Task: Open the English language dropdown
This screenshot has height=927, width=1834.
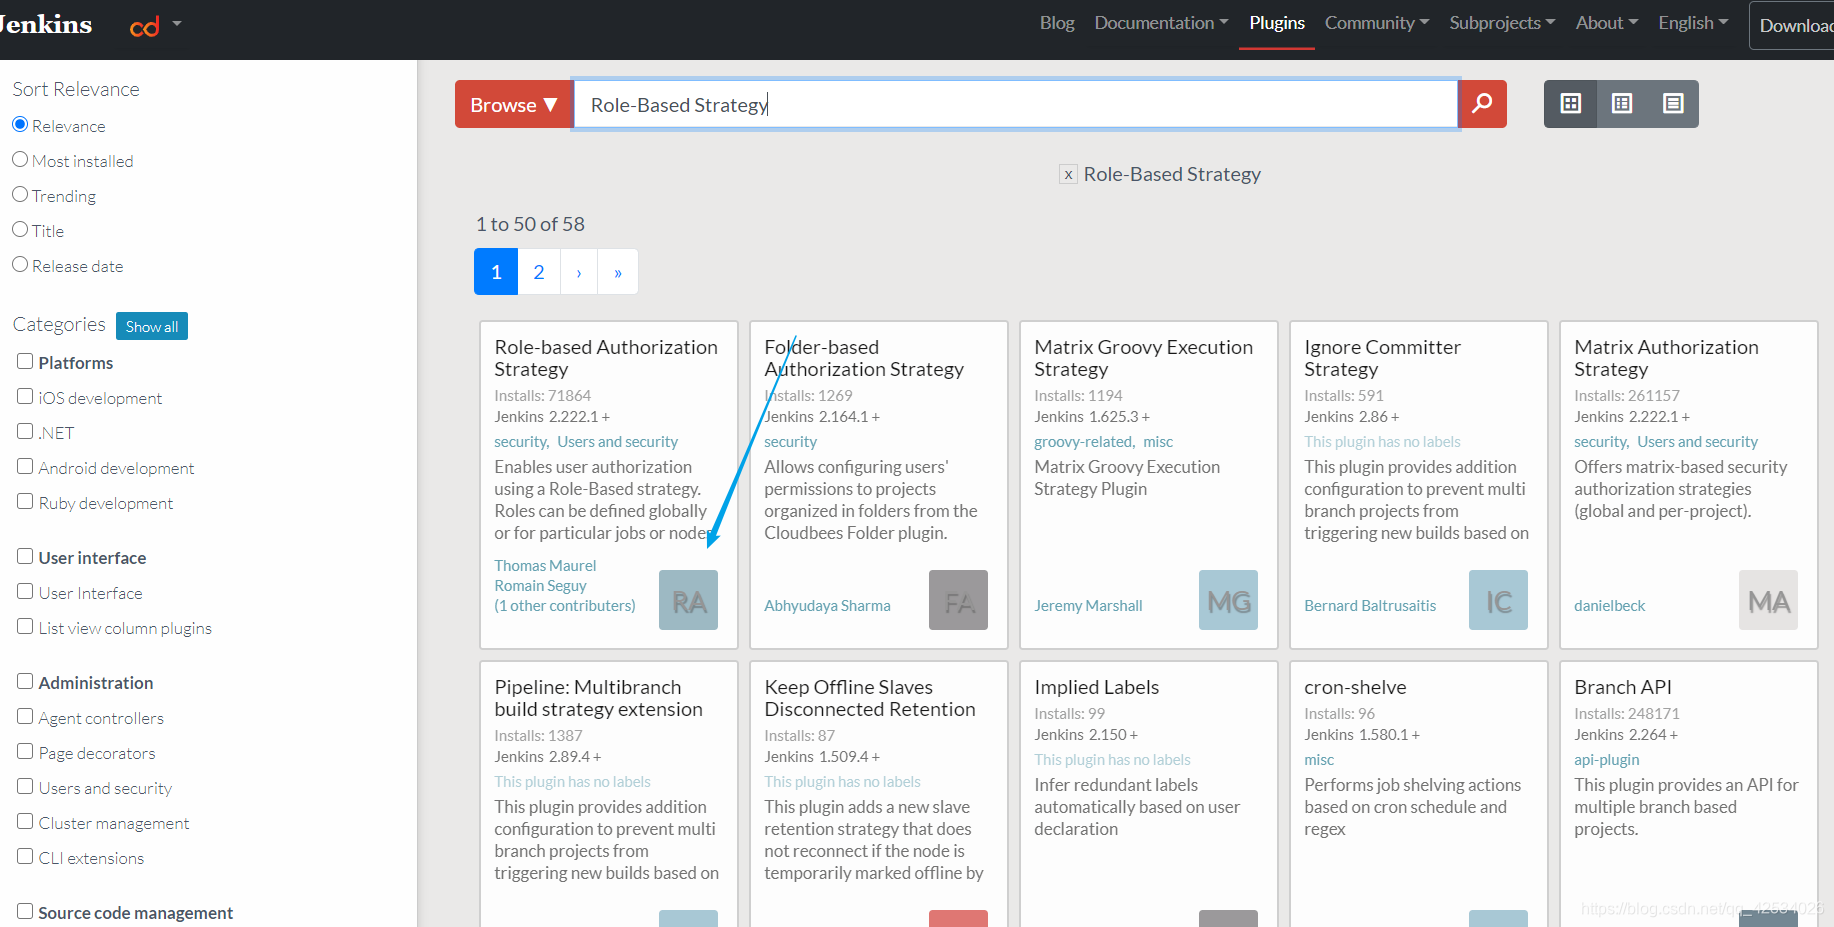Action: 1693,23
